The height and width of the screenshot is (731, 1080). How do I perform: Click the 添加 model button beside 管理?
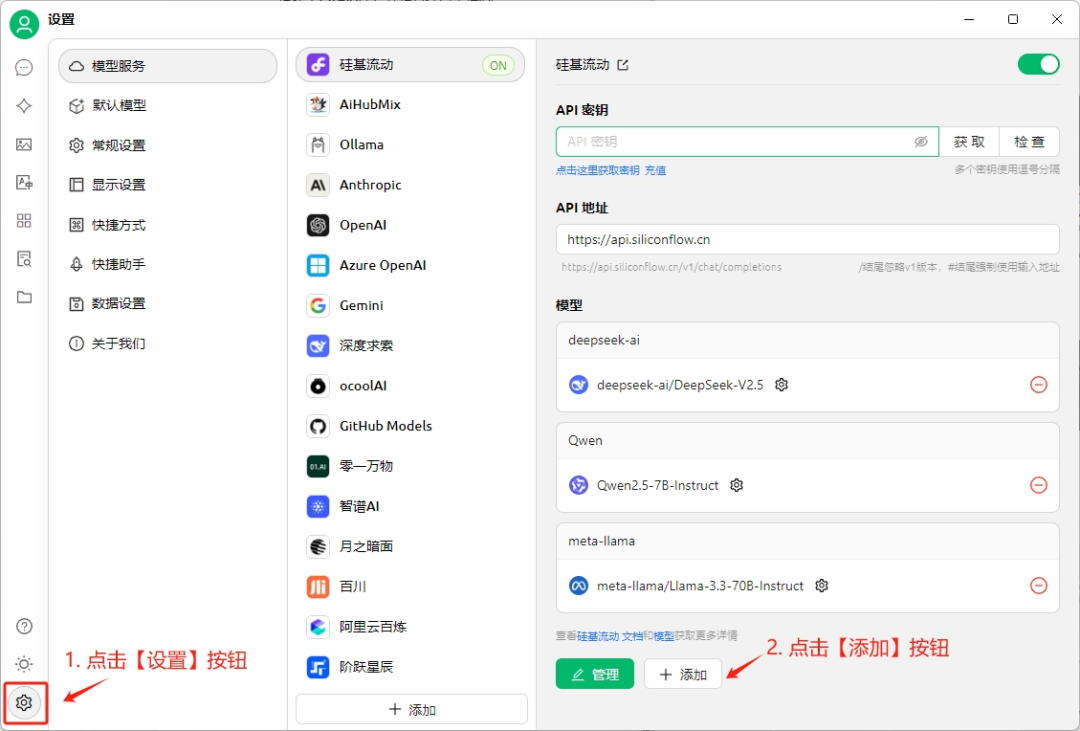point(683,674)
